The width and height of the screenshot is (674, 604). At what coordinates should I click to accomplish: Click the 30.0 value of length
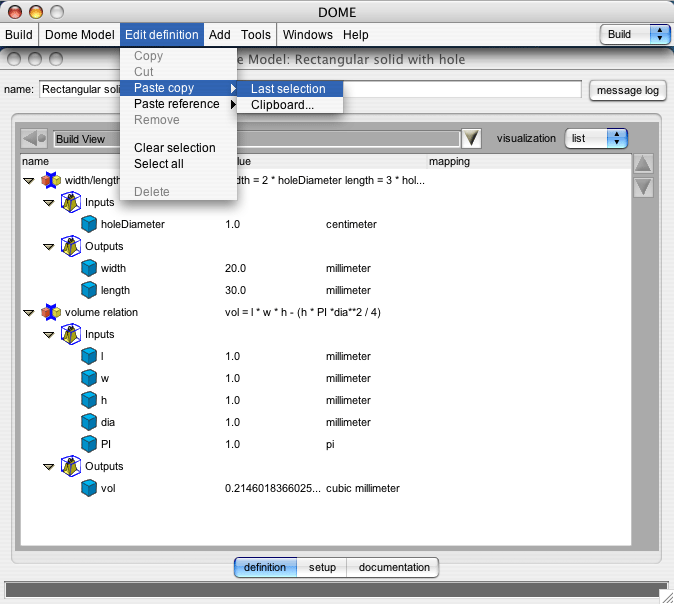(235, 290)
